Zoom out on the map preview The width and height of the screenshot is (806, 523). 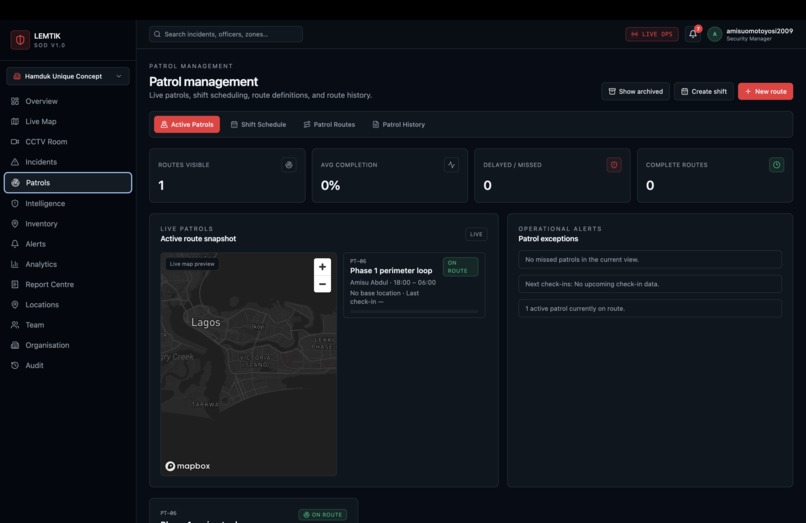(x=322, y=284)
